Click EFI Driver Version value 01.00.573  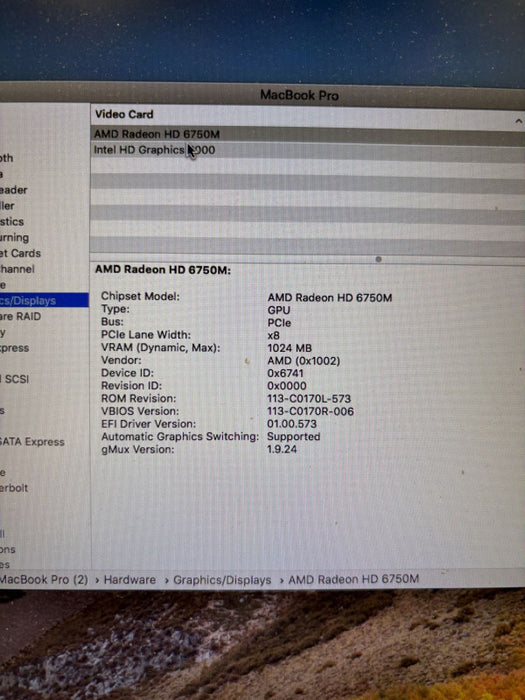coord(292,424)
